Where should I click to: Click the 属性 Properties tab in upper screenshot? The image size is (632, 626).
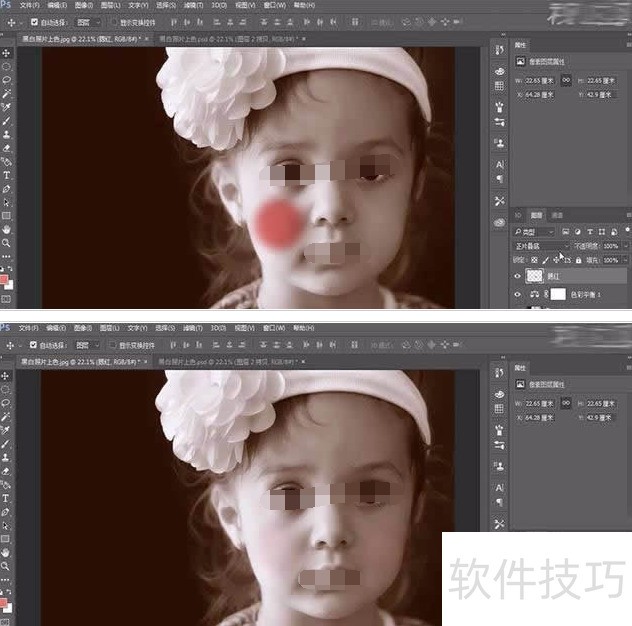(x=520, y=45)
